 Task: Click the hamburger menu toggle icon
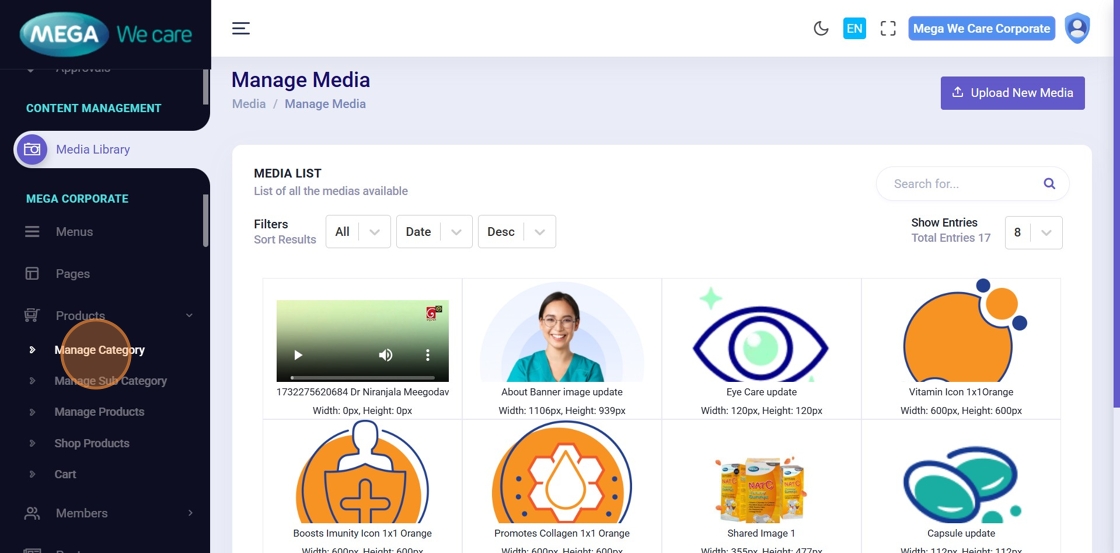[x=241, y=28]
